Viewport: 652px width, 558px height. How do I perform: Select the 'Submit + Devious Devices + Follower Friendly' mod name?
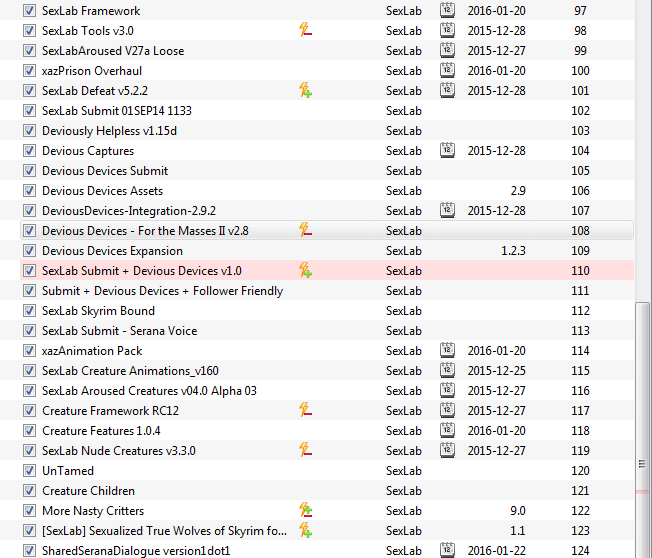[x=163, y=291]
